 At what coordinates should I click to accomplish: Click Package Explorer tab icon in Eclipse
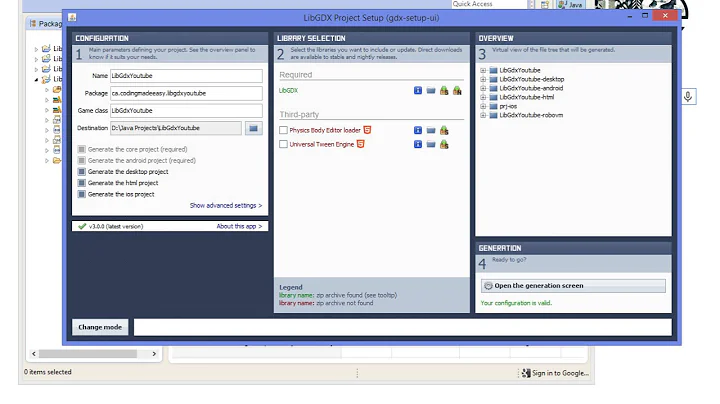33,23
